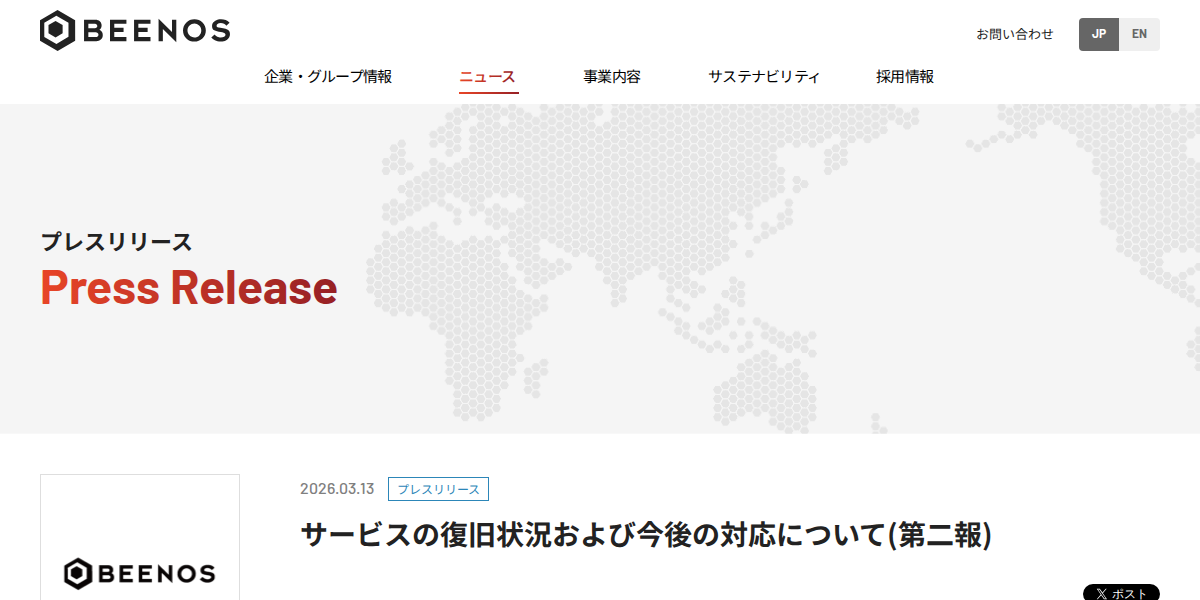Toggle the active ニュース navigation state
Viewport: 1200px width, 600px height.
[487, 75]
